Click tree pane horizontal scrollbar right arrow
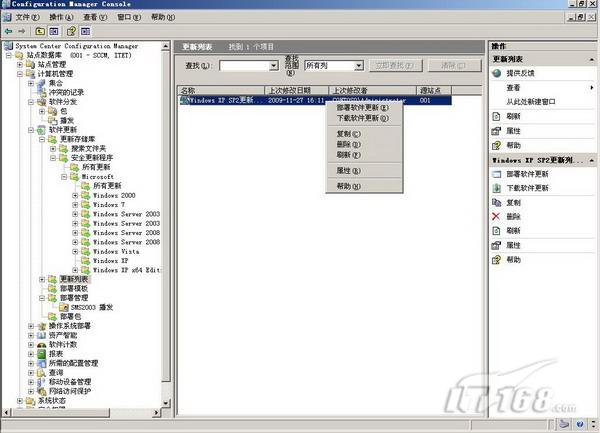 coord(156,413)
